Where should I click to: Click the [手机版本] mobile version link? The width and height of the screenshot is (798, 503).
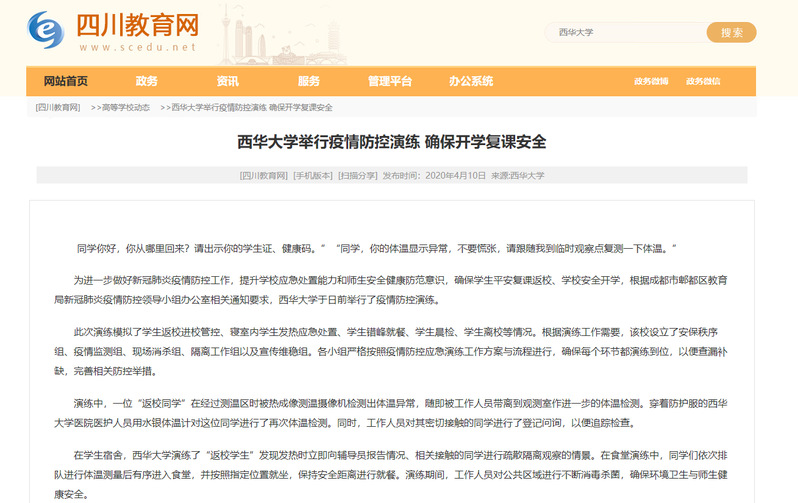(x=313, y=176)
